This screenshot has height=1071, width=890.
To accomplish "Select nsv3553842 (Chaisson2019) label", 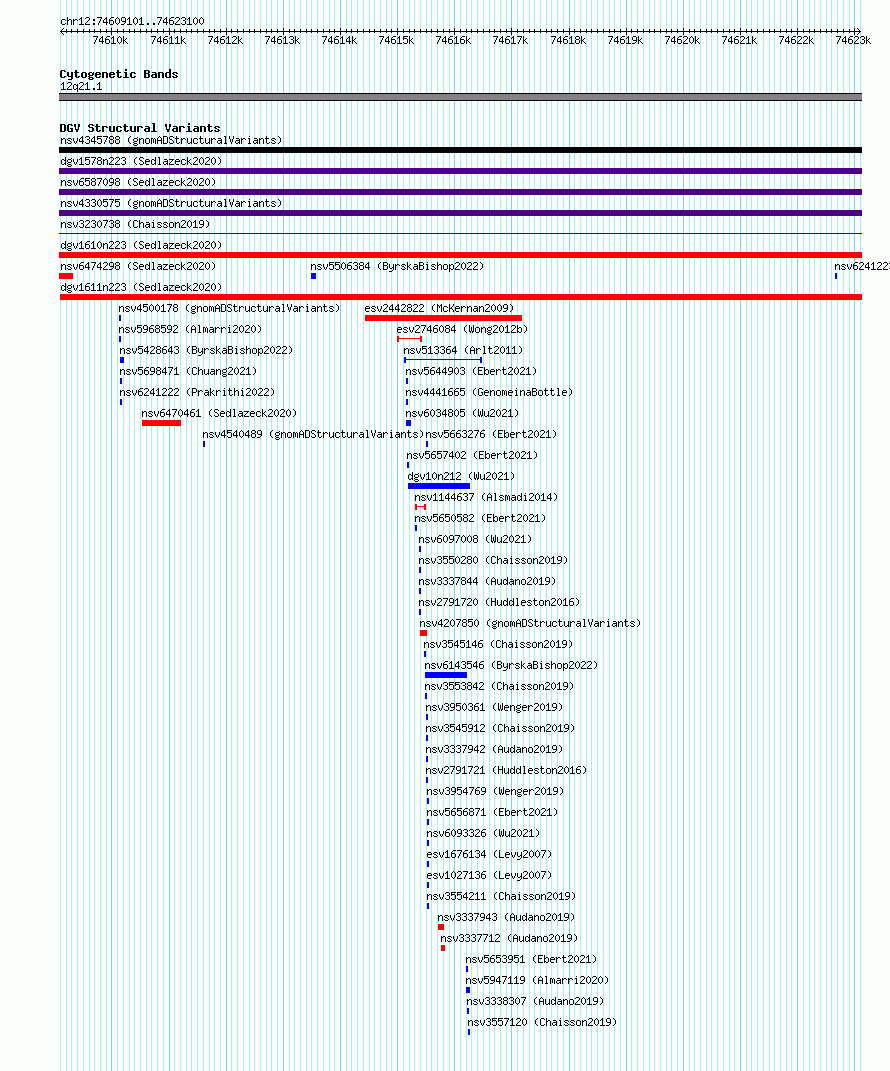I will (500, 686).
